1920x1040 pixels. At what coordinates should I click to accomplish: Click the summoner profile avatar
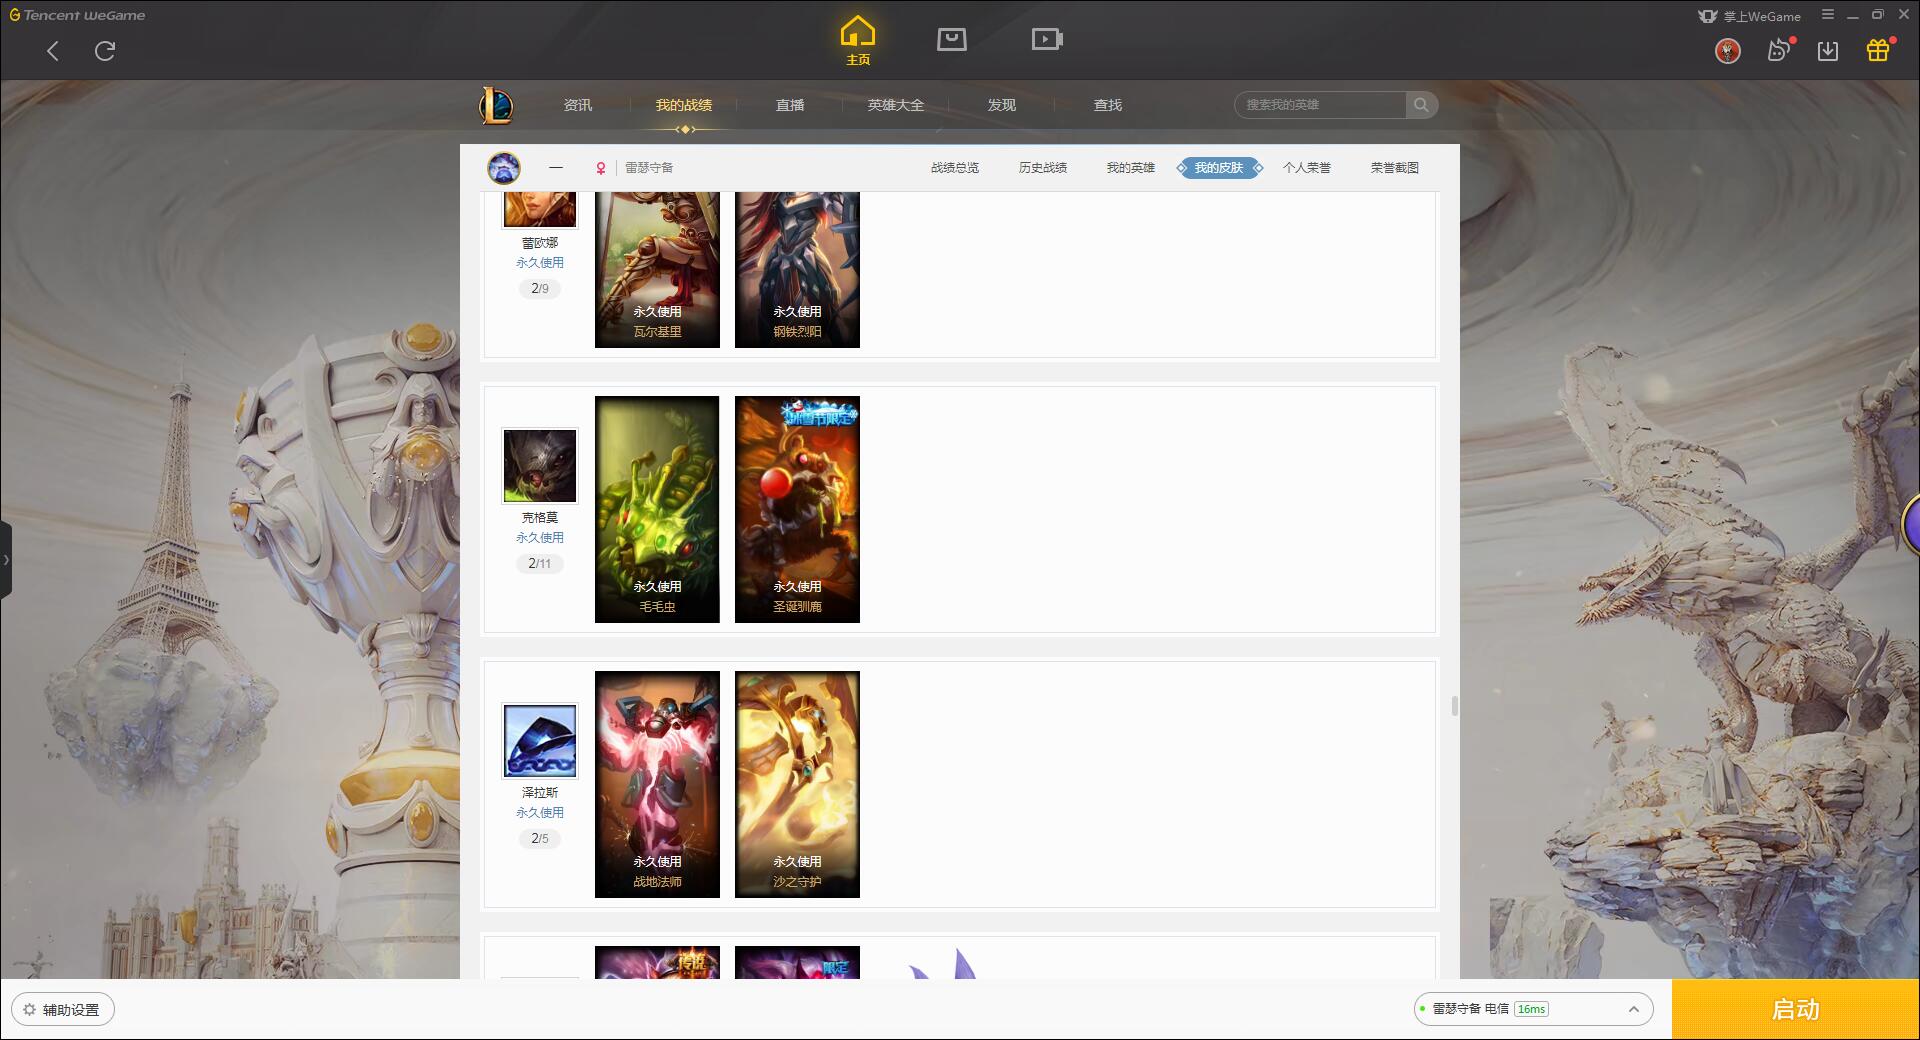click(x=504, y=168)
